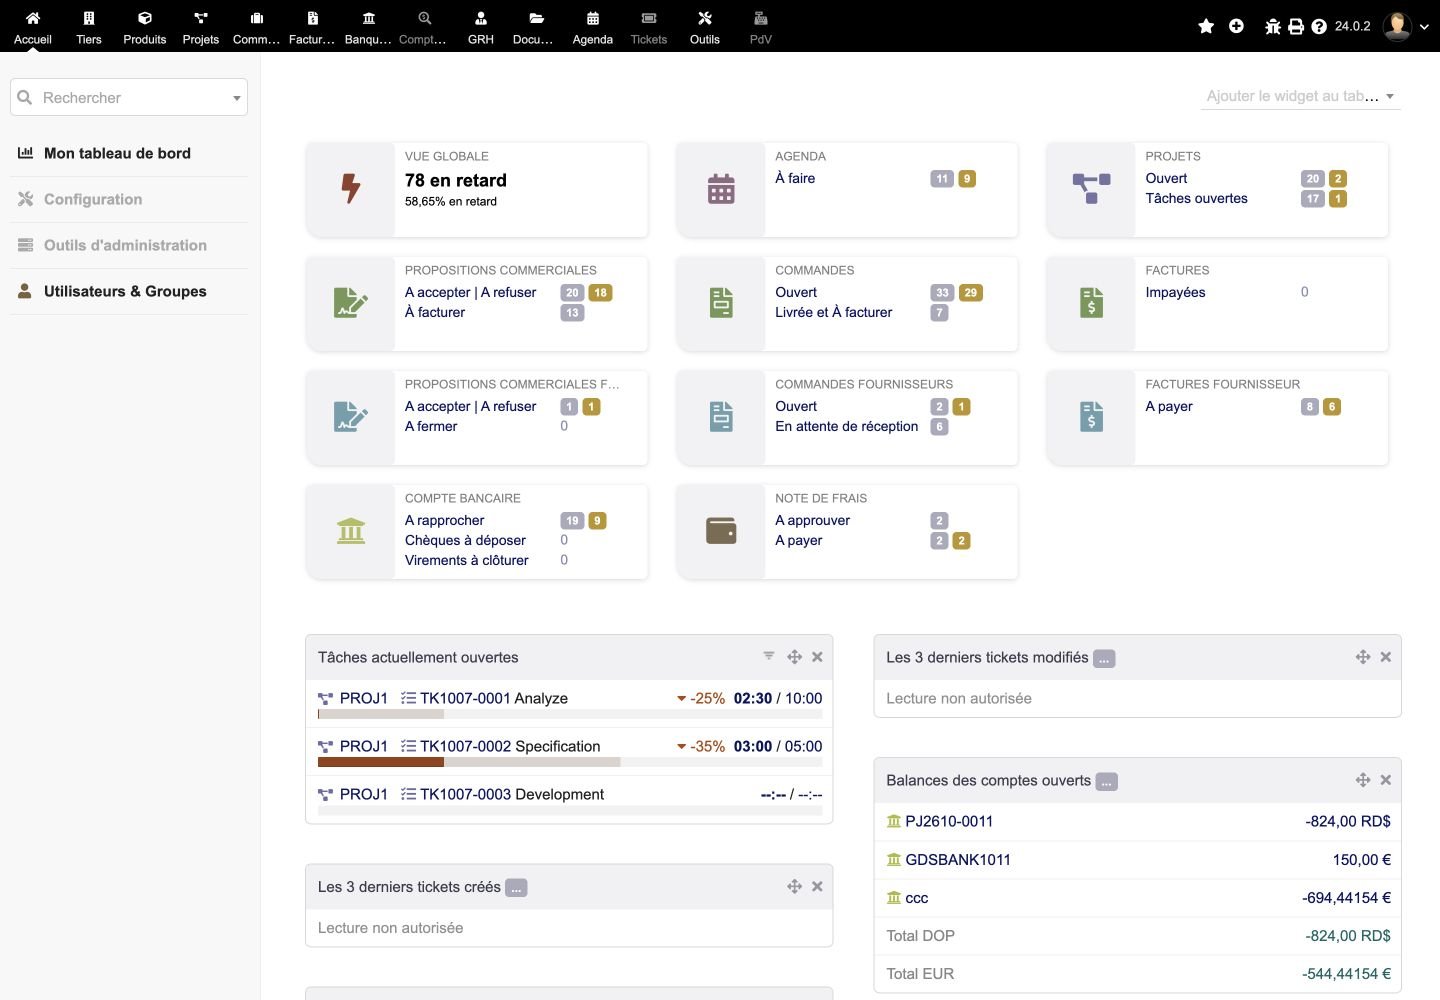
Task: Click the plus quick-add icon
Action: point(1236,26)
